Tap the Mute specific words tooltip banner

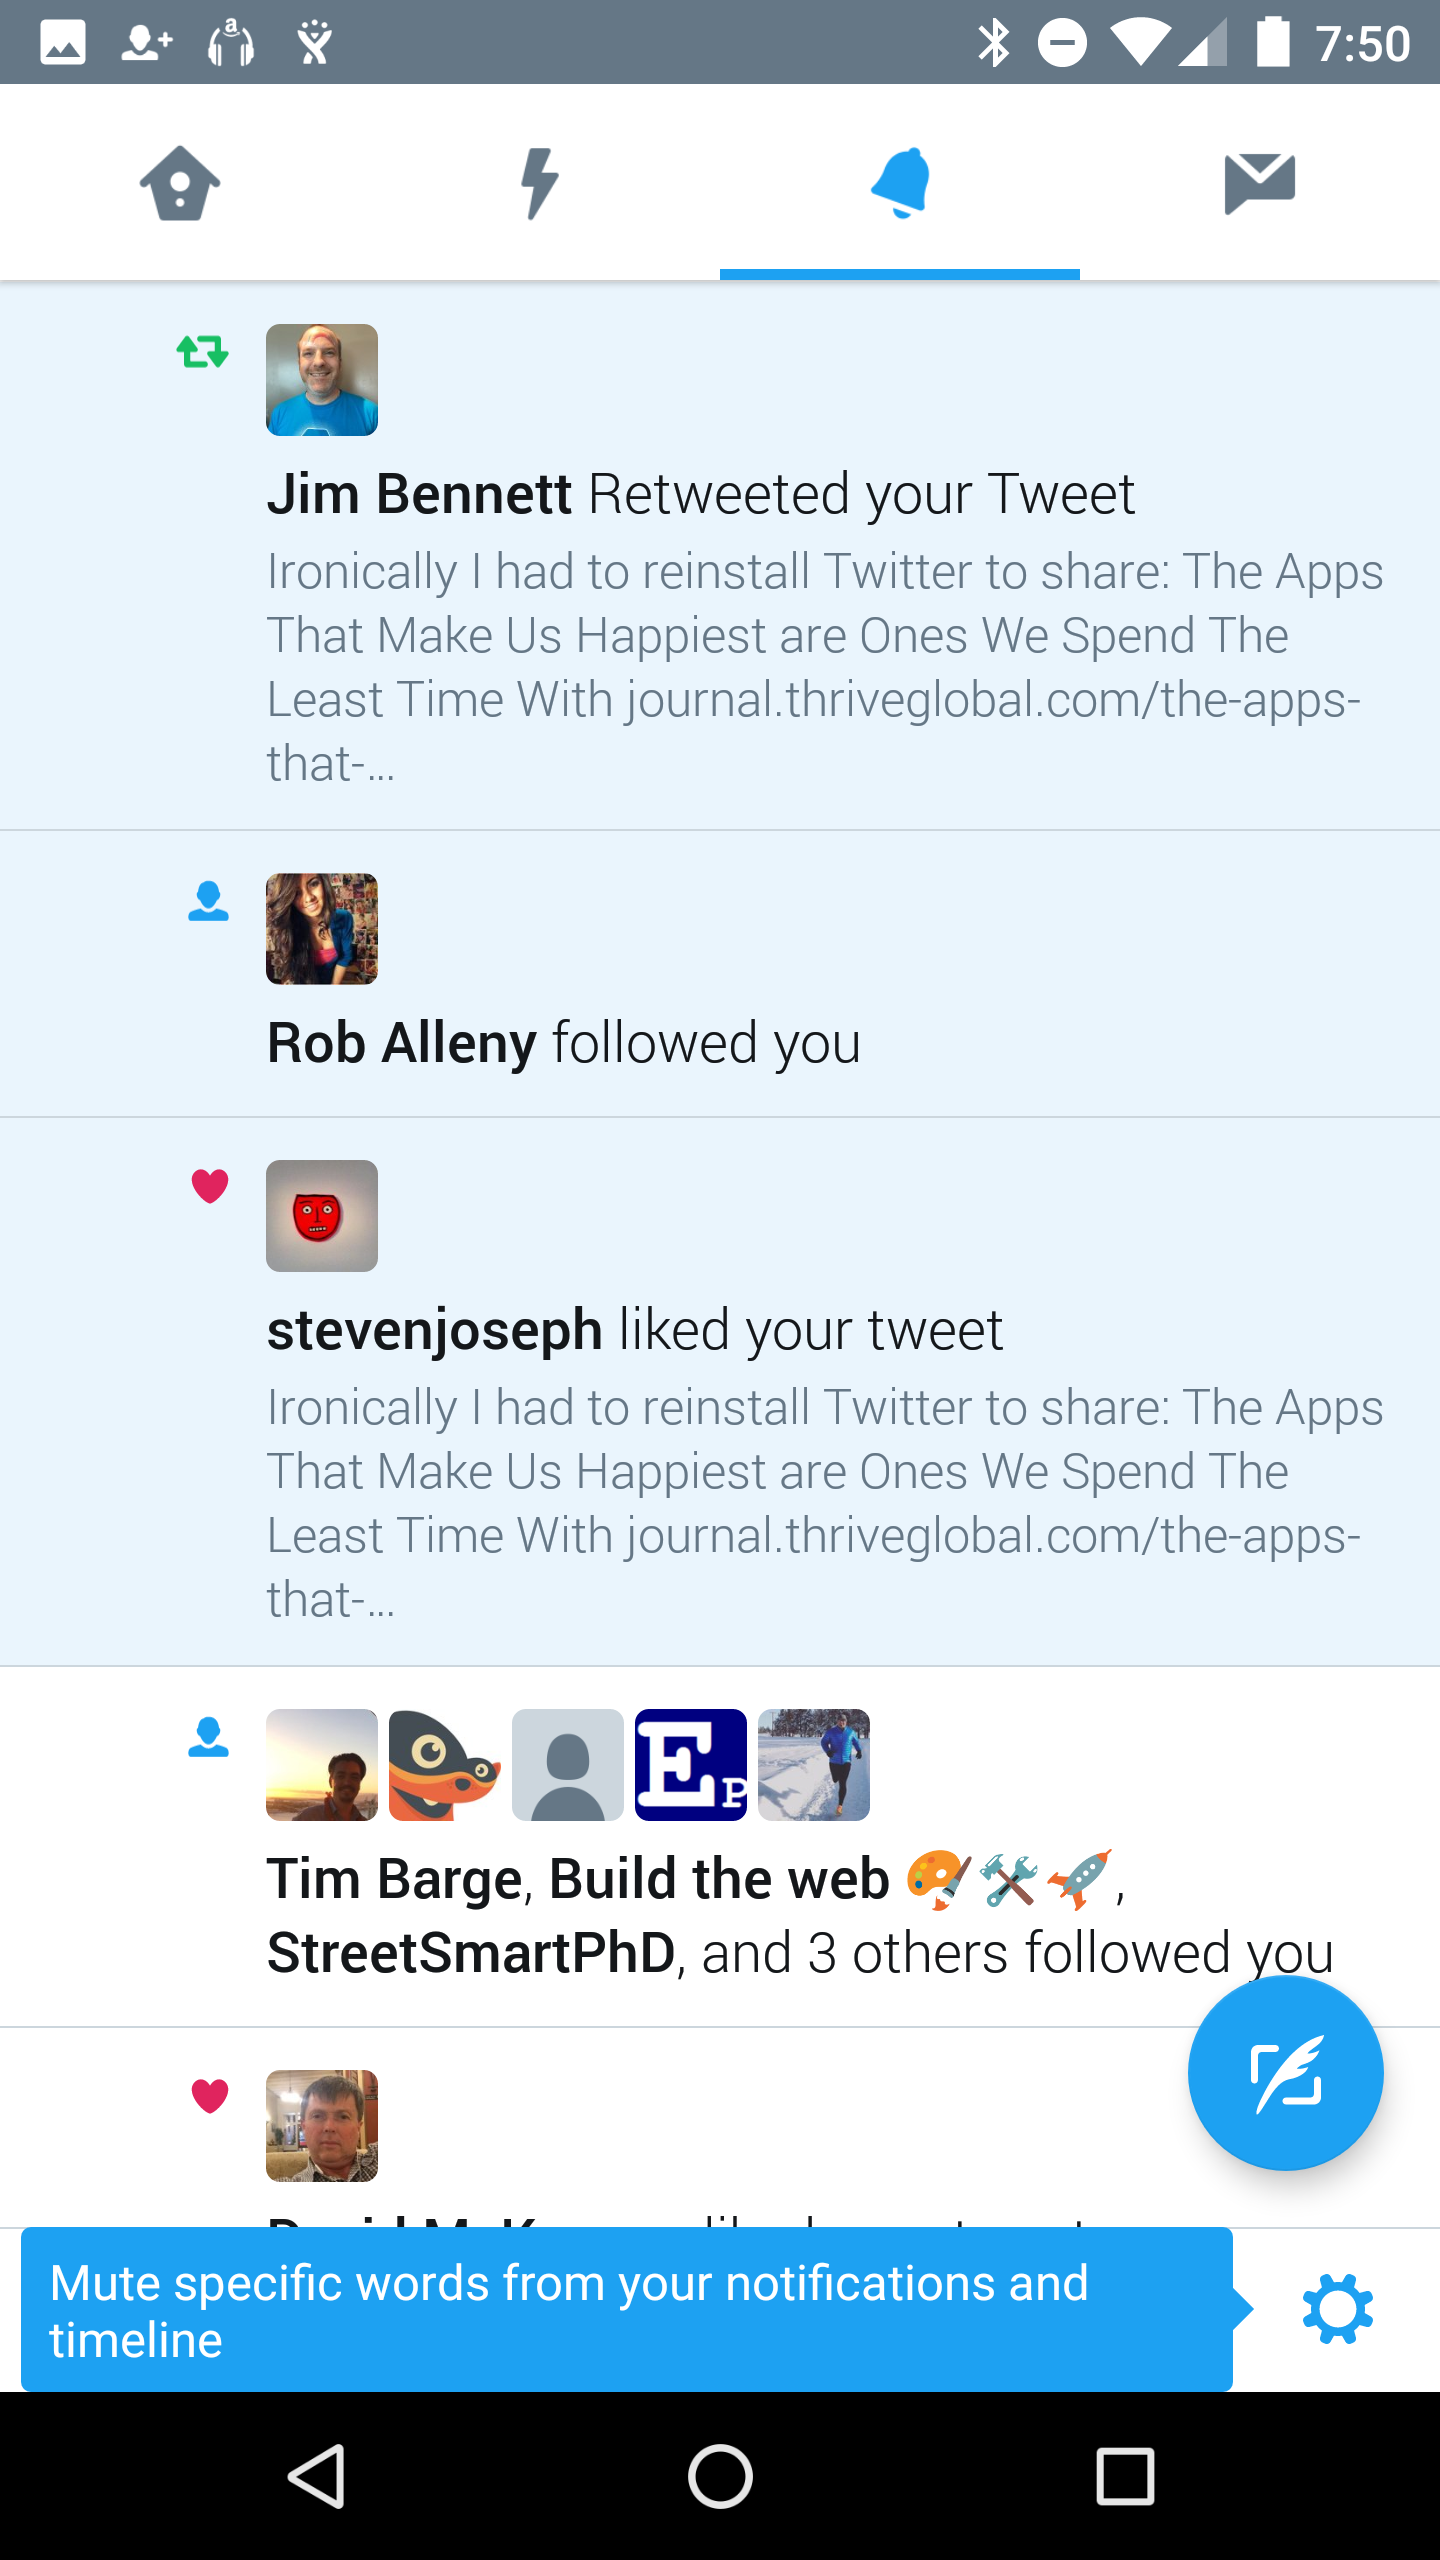tap(627, 2310)
